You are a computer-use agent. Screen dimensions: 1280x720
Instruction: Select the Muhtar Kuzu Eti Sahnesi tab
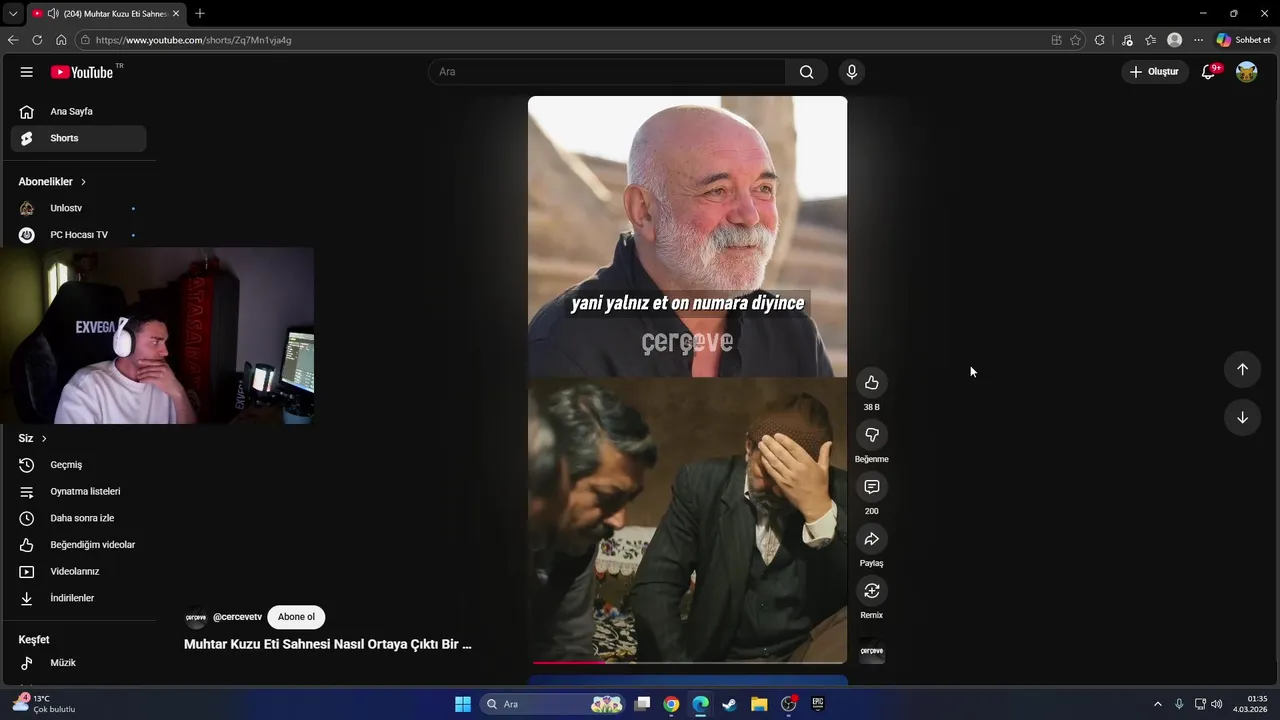[x=105, y=14]
